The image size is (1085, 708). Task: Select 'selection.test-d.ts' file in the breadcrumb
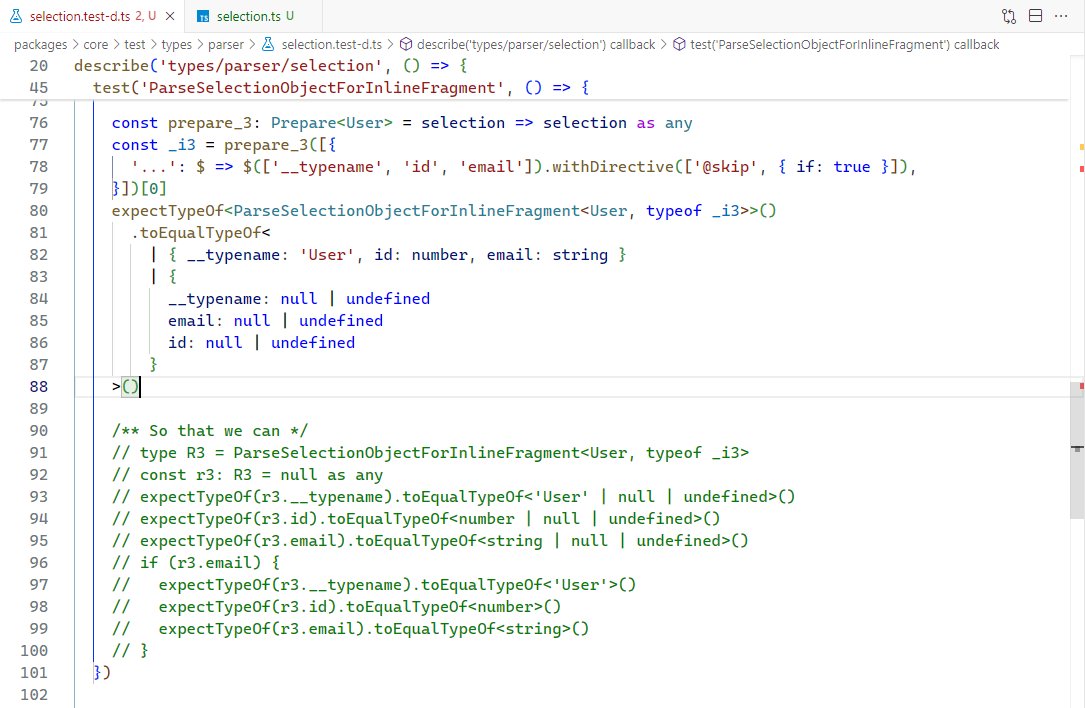pos(331,44)
